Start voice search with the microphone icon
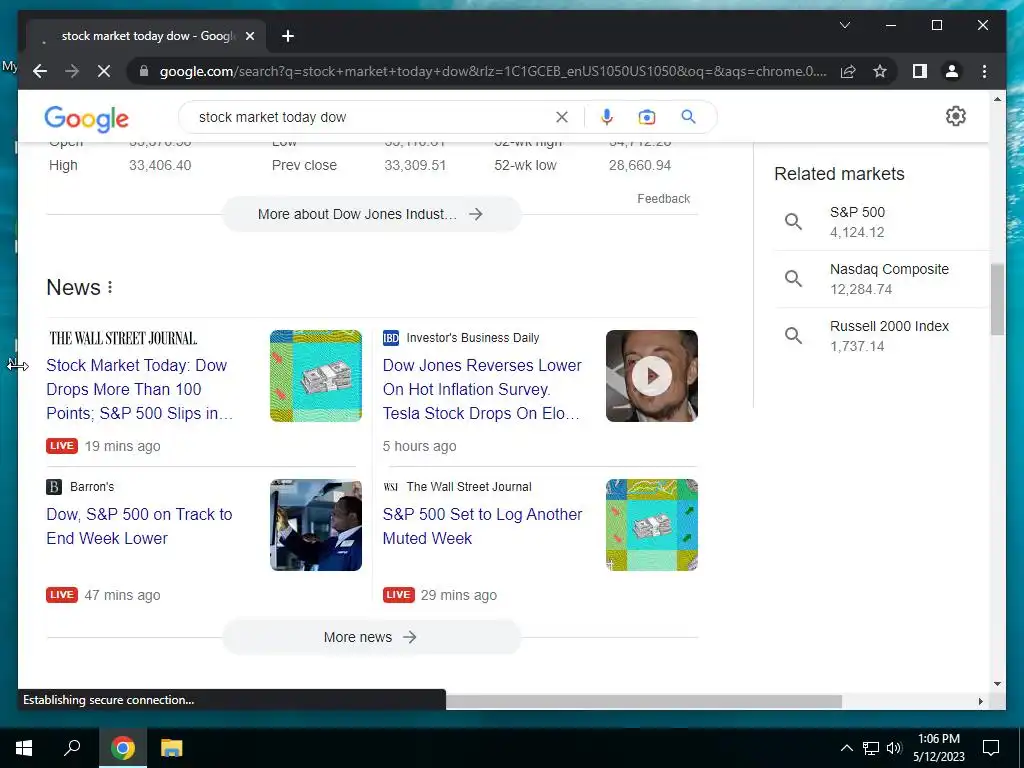Screen dimensions: 1024x768 pyautogui.click(x=607, y=117)
